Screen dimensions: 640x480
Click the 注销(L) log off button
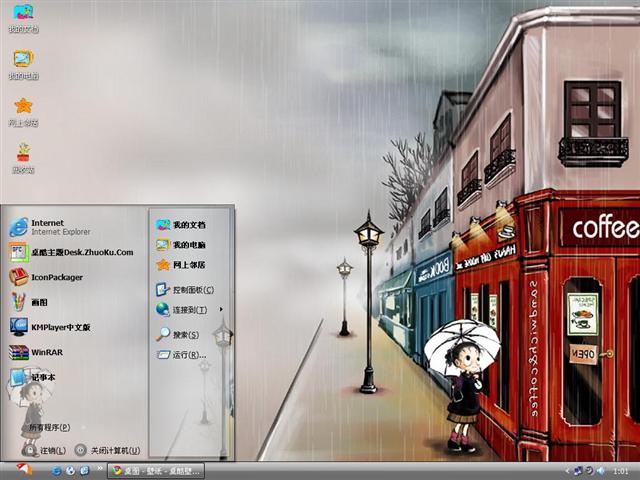(44, 450)
